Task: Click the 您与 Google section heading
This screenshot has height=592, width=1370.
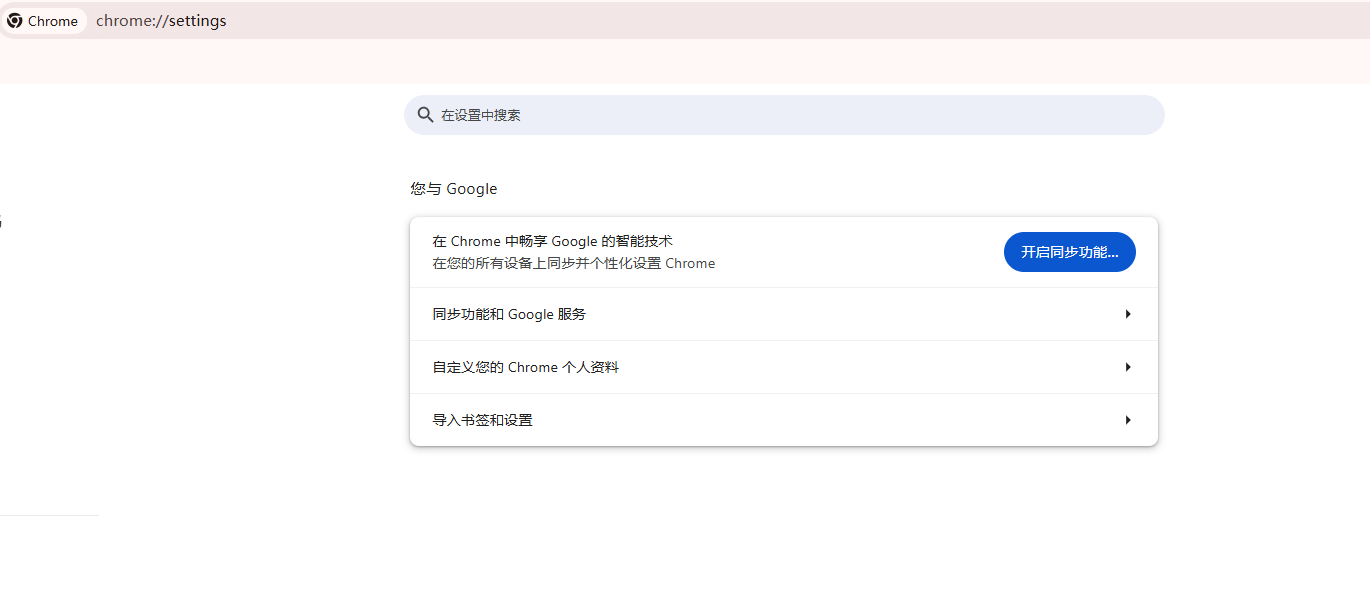Action: coord(453,189)
